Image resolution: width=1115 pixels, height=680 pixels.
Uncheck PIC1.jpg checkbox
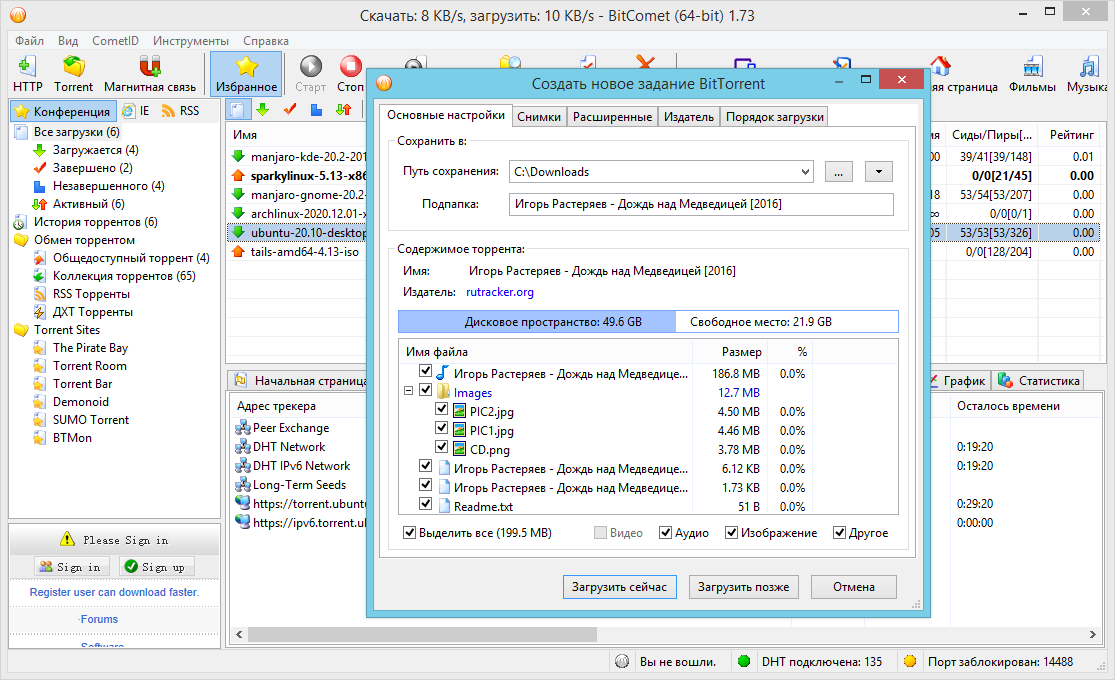pyautogui.click(x=442, y=428)
